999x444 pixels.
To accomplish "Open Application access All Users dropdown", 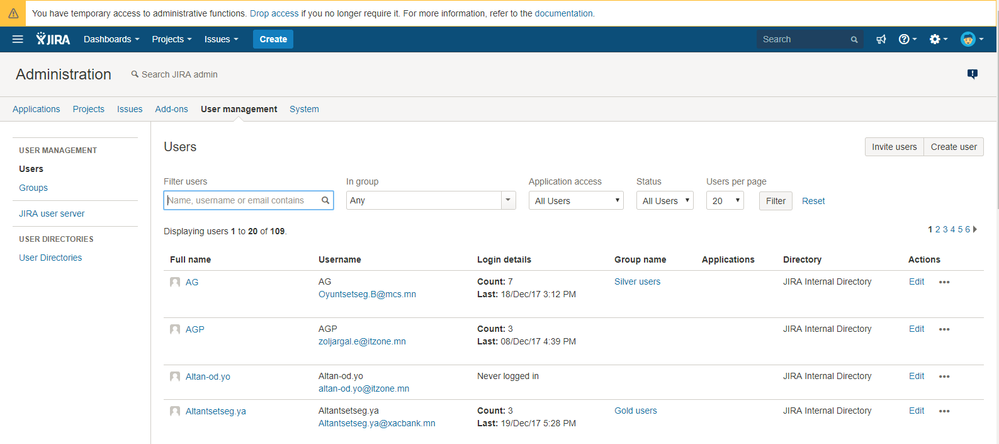I will [576, 201].
